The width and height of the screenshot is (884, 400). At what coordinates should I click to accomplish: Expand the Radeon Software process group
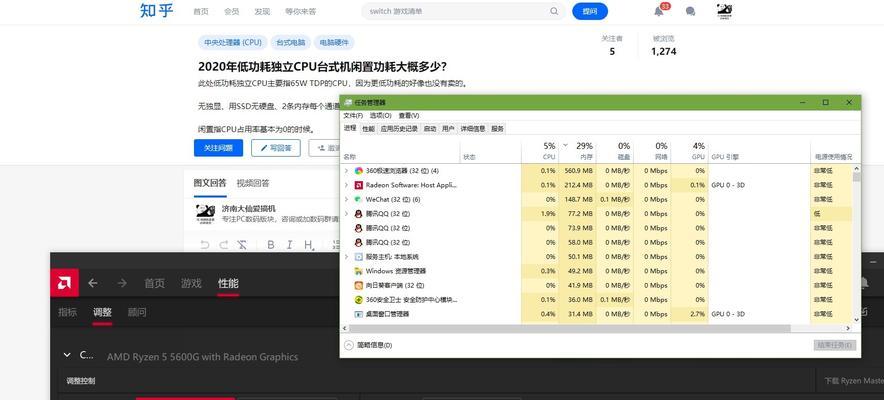(346, 185)
